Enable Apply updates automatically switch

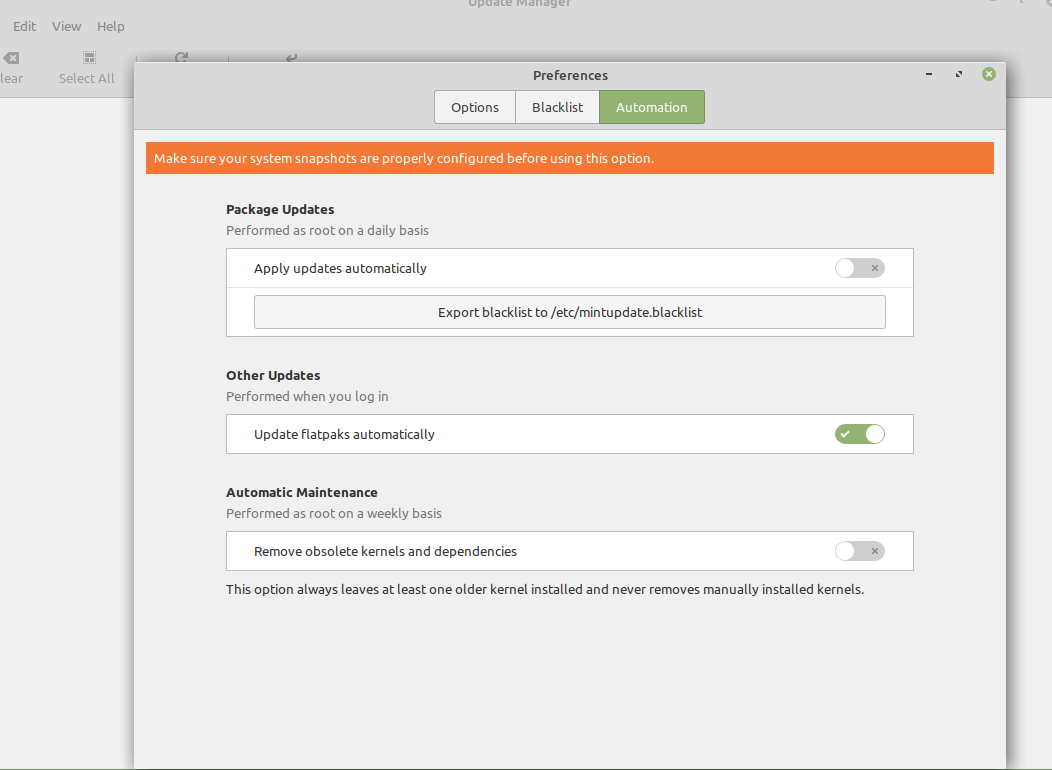(x=859, y=268)
